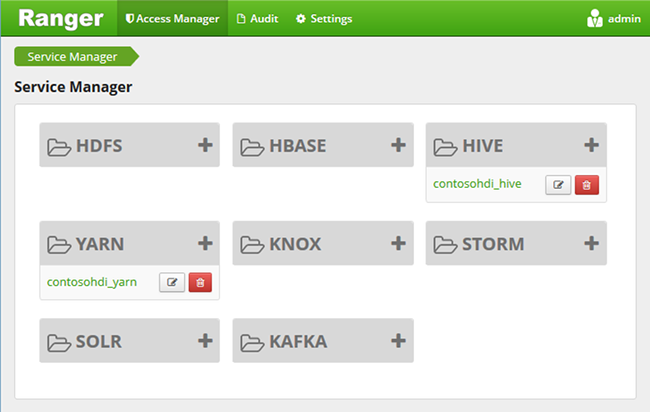Image resolution: width=650 pixels, height=412 pixels.
Task: Edit the contosohdi_yarn service
Action: 172,283
